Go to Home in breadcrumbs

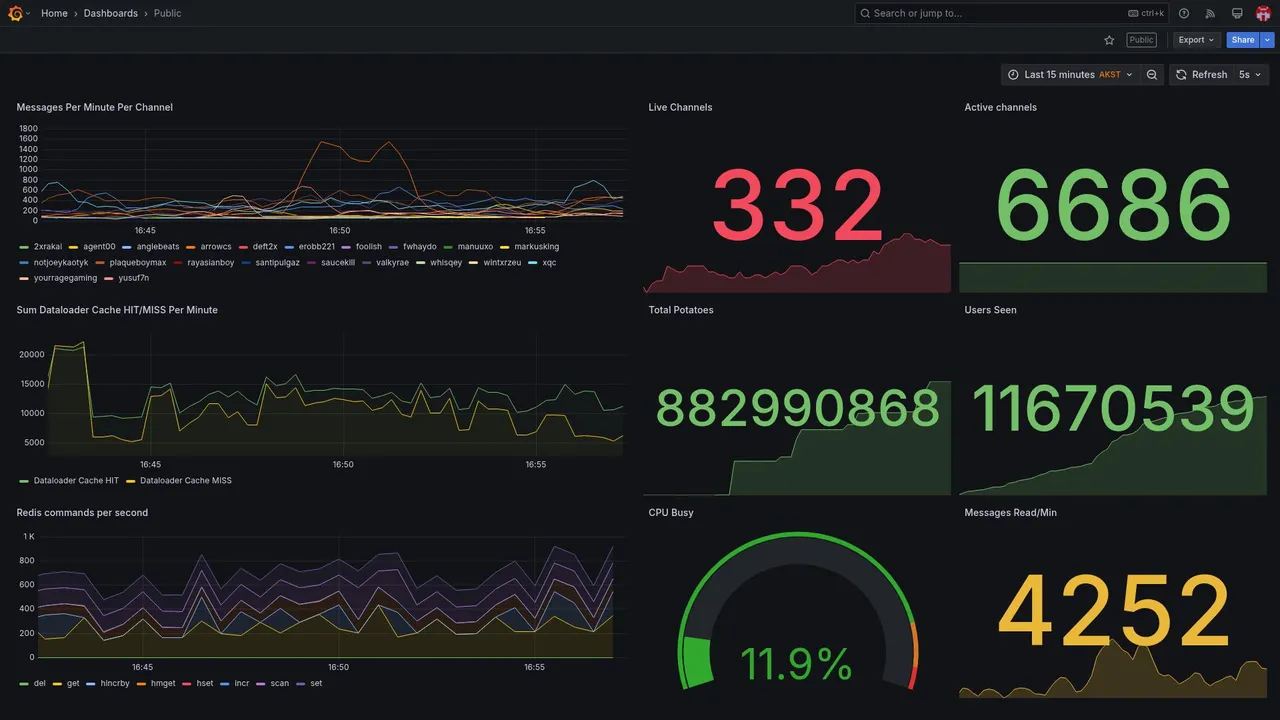point(54,13)
